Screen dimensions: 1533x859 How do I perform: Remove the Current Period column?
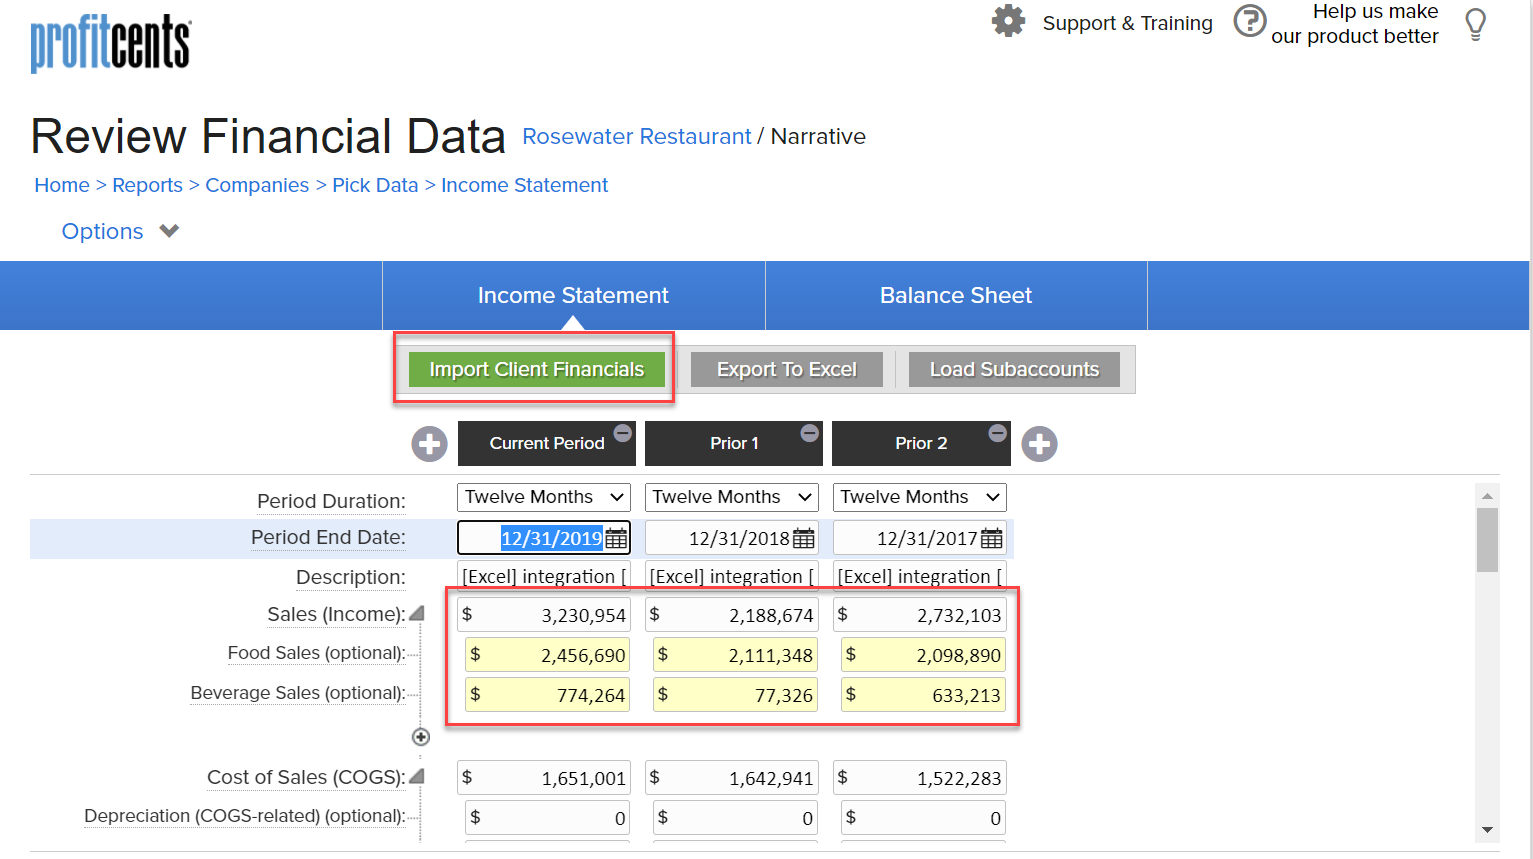(623, 433)
